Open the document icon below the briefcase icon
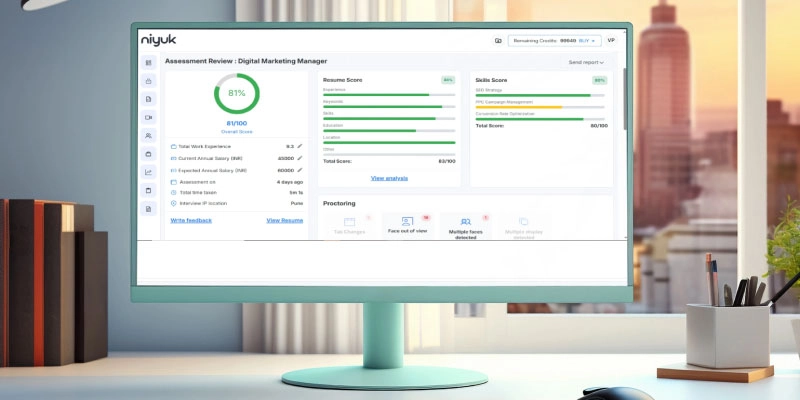 pyautogui.click(x=148, y=99)
